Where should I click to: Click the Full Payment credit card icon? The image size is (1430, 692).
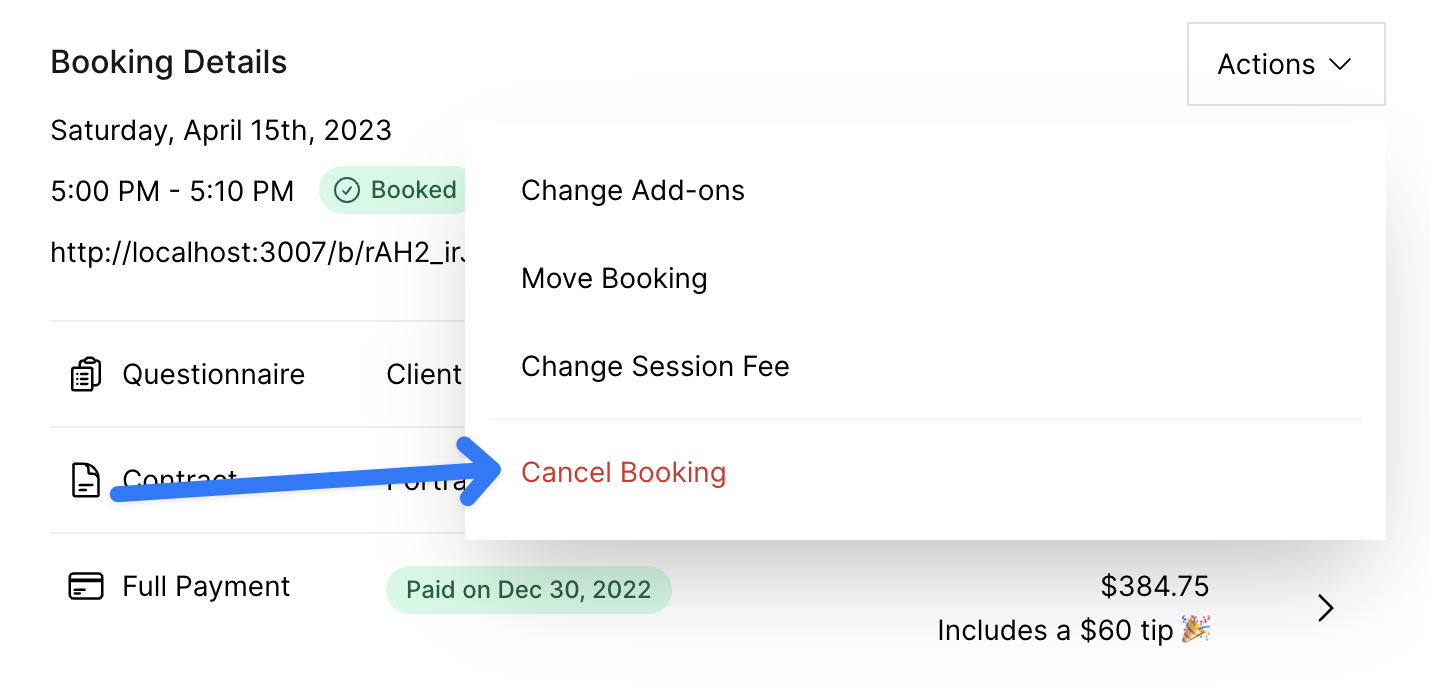tap(86, 586)
